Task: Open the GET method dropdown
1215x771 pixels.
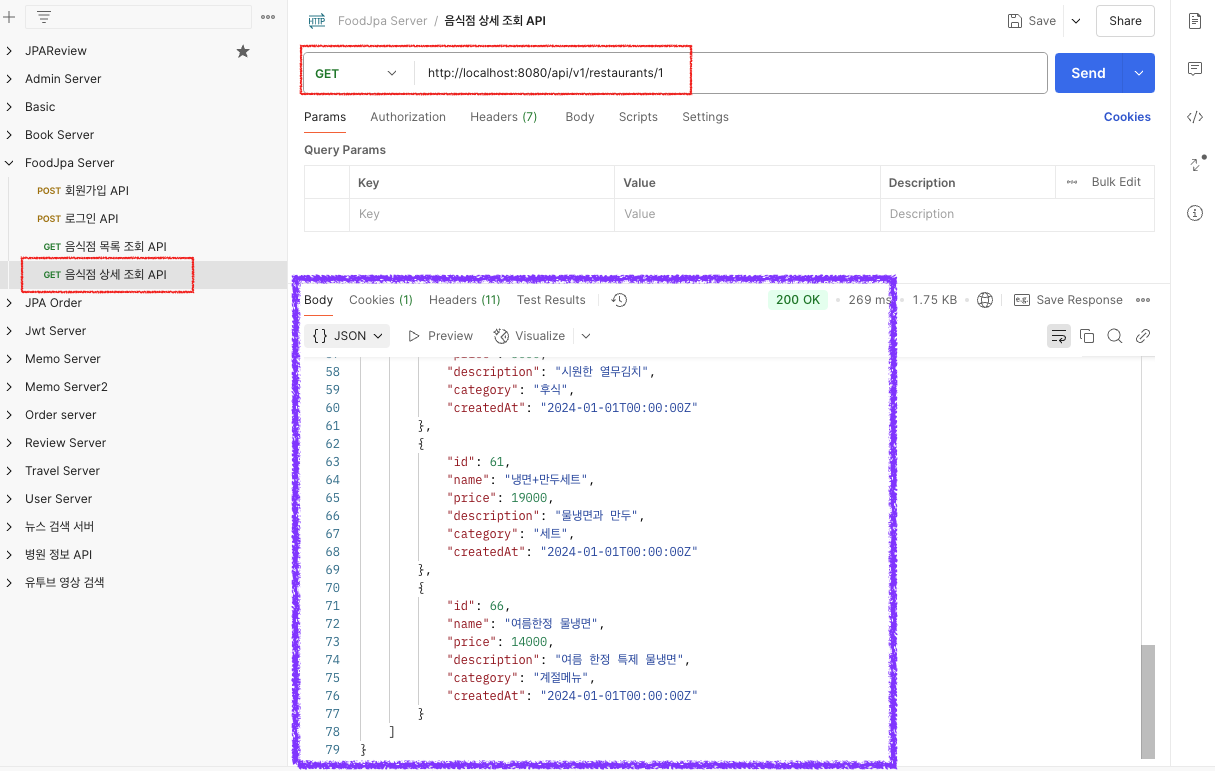Action: click(358, 73)
